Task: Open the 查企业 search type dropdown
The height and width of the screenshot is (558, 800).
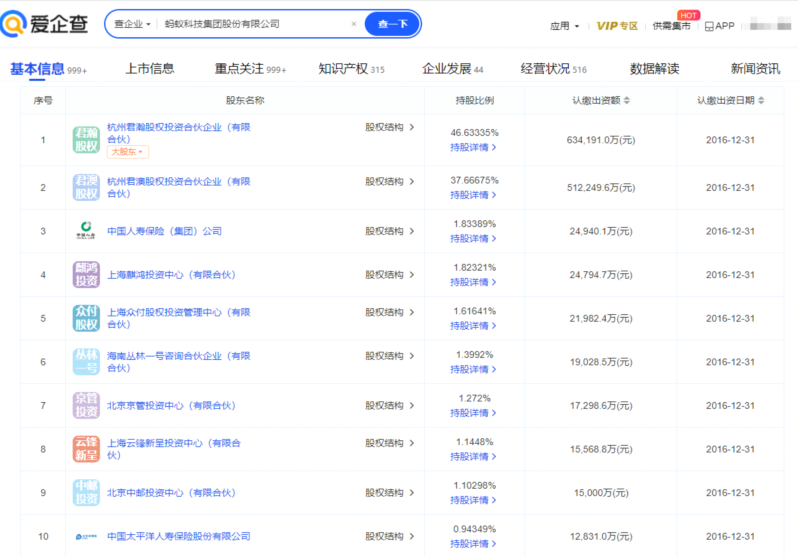Action: point(133,24)
